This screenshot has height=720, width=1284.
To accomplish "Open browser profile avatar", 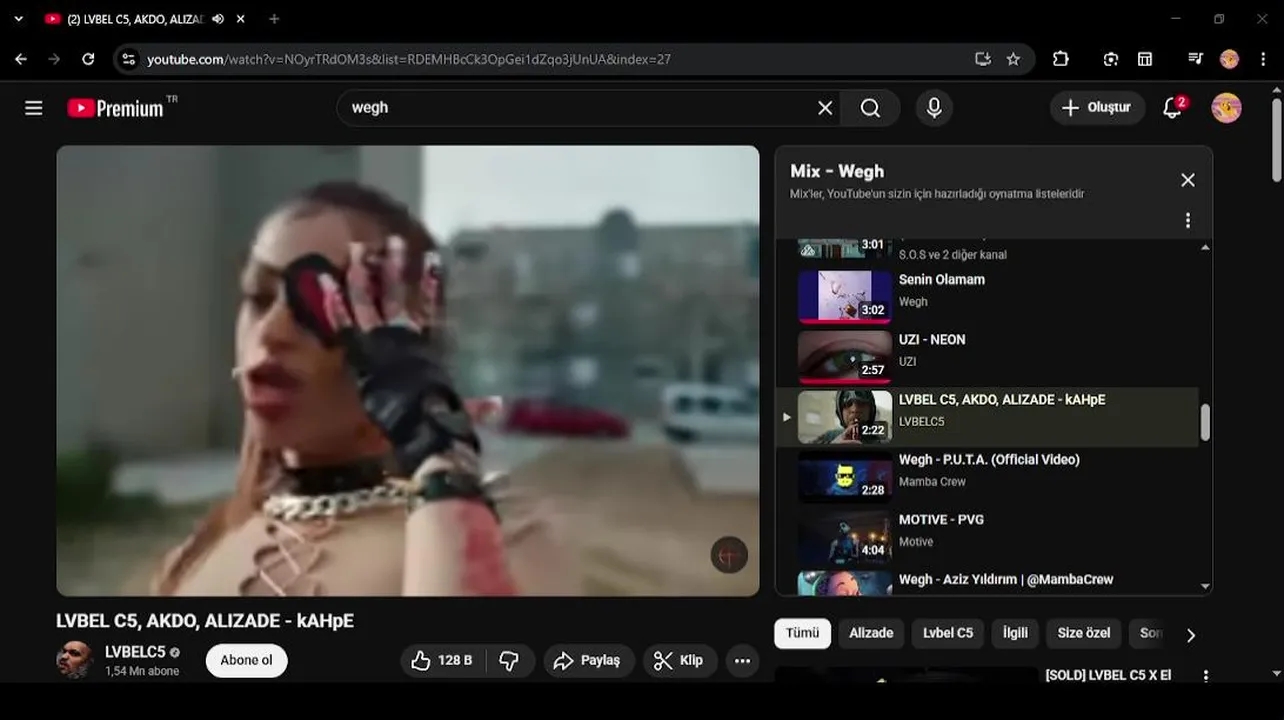I will 1229,59.
